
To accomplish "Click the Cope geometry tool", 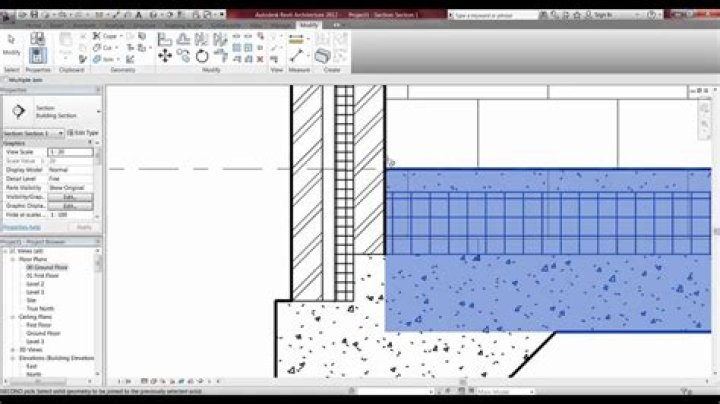I will (105, 36).
